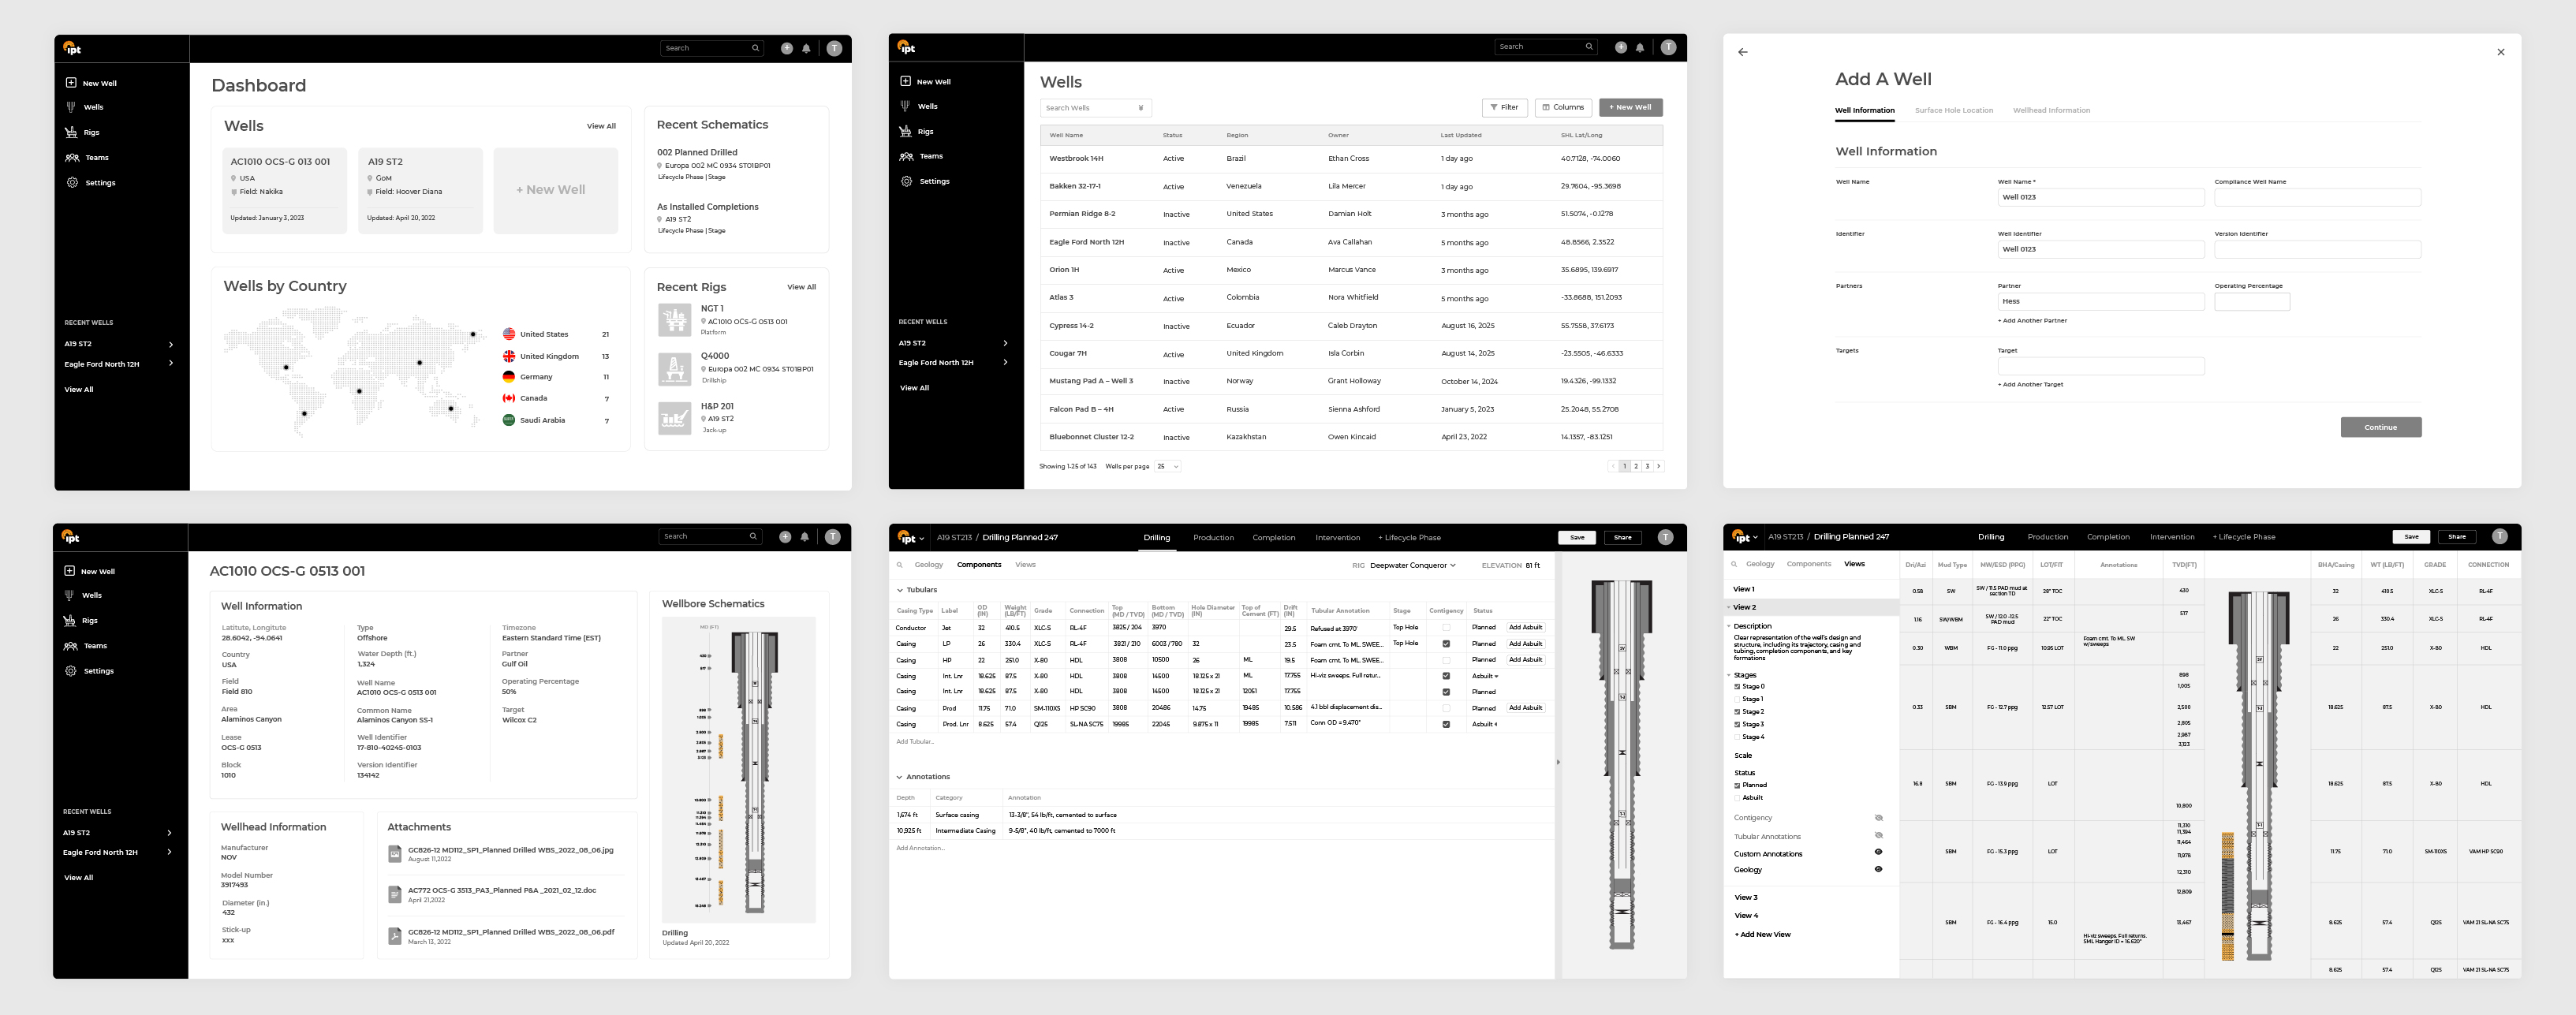2576x1015 pixels.
Task: Click Q4000 drillship rig icon
Action: coord(675,368)
